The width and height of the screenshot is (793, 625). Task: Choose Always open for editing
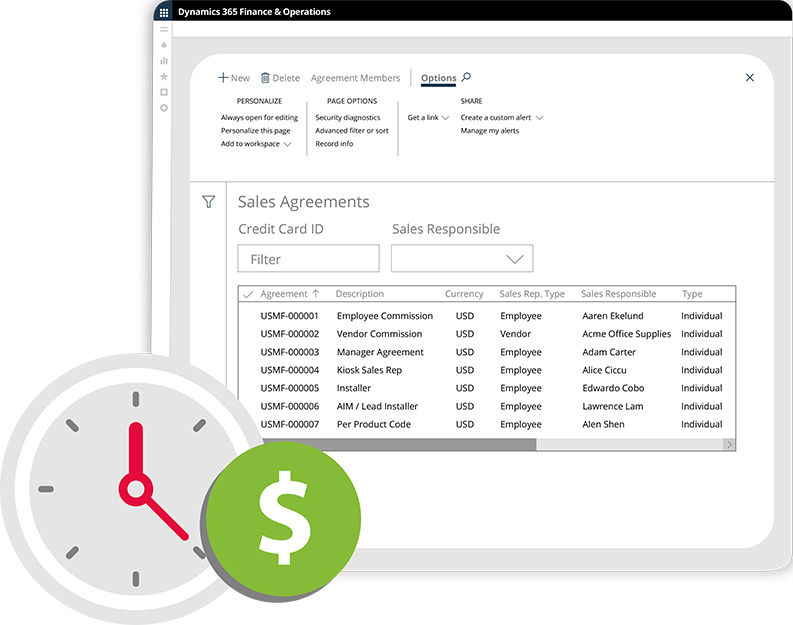tap(259, 117)
